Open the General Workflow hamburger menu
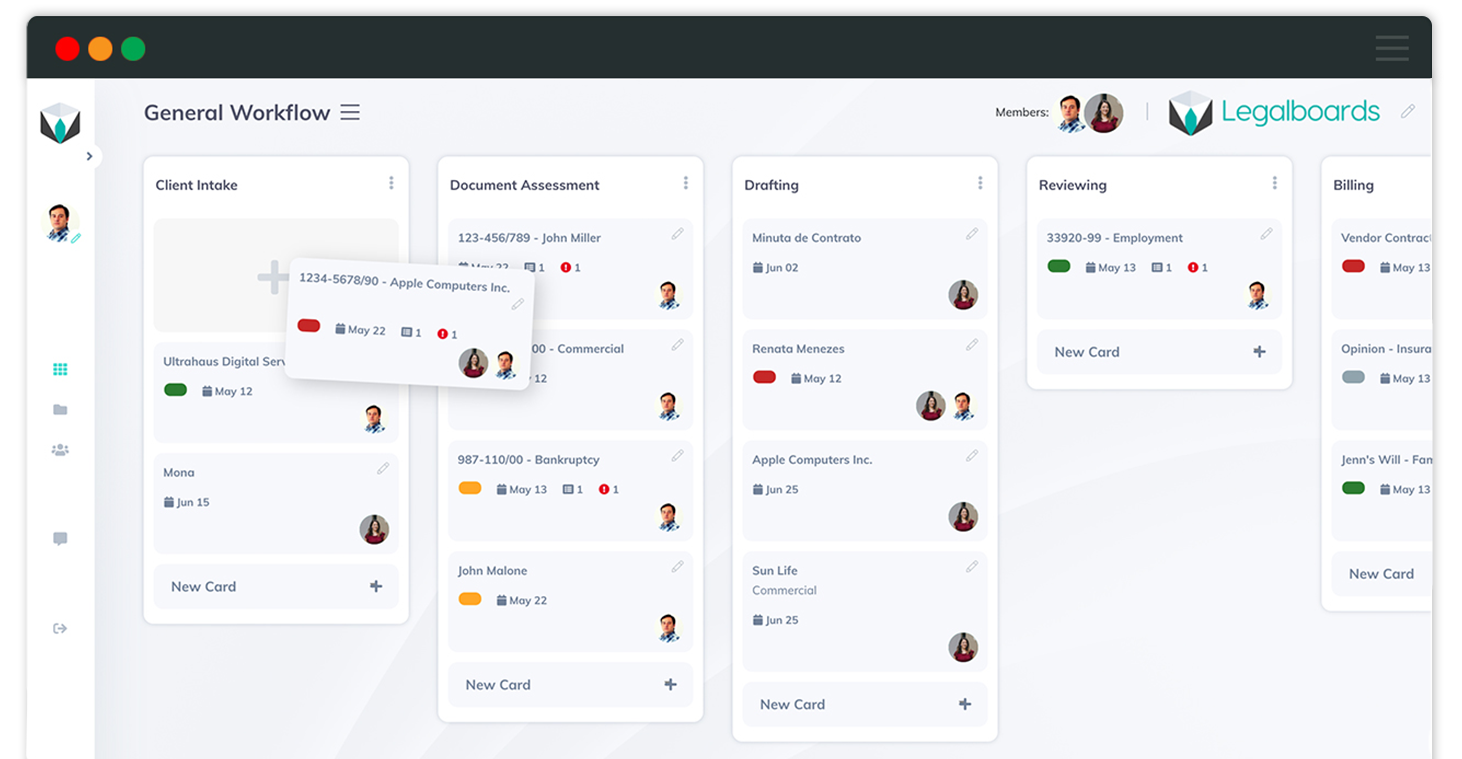The width and height of the screenshot is (1462, 759). [x=350, y=112]
